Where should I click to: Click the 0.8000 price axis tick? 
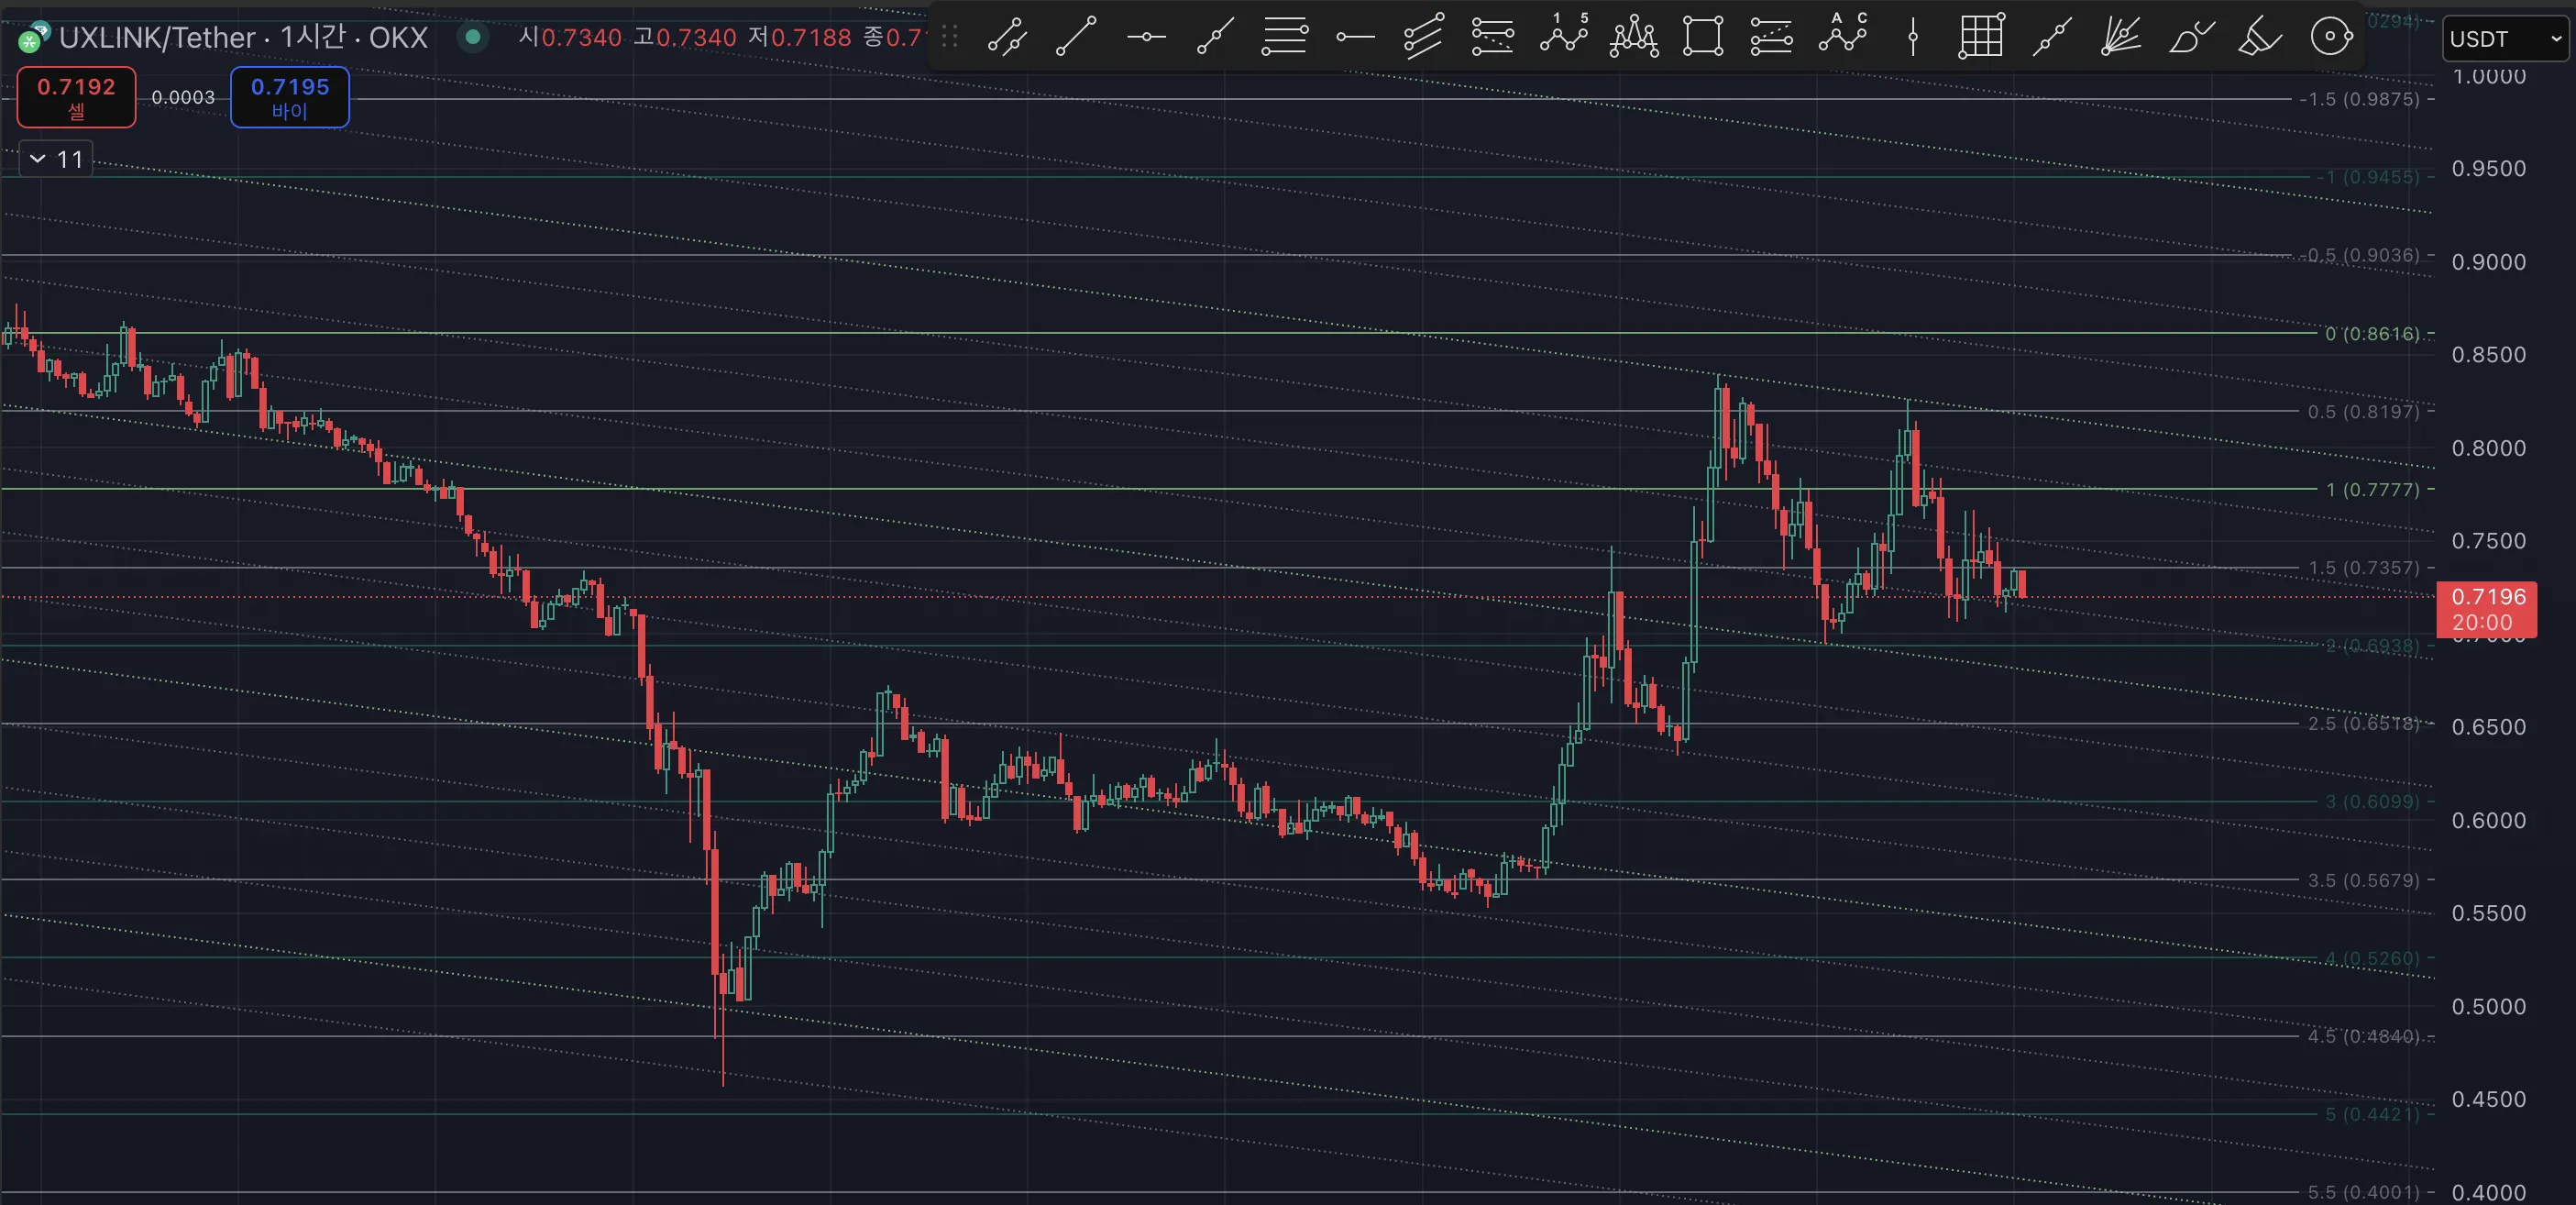[x=2488, y=448]
